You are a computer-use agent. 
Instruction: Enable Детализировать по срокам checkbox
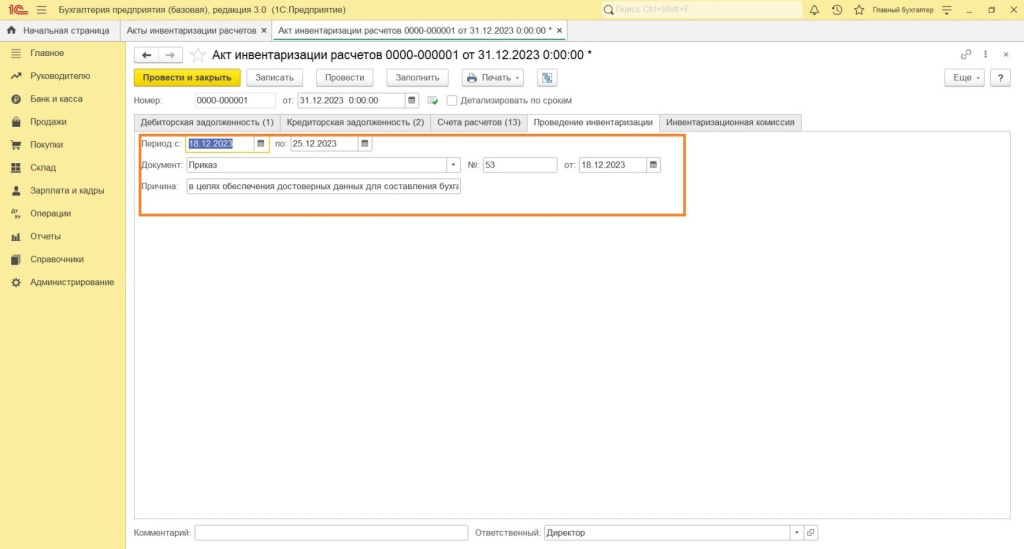(452, 100)
